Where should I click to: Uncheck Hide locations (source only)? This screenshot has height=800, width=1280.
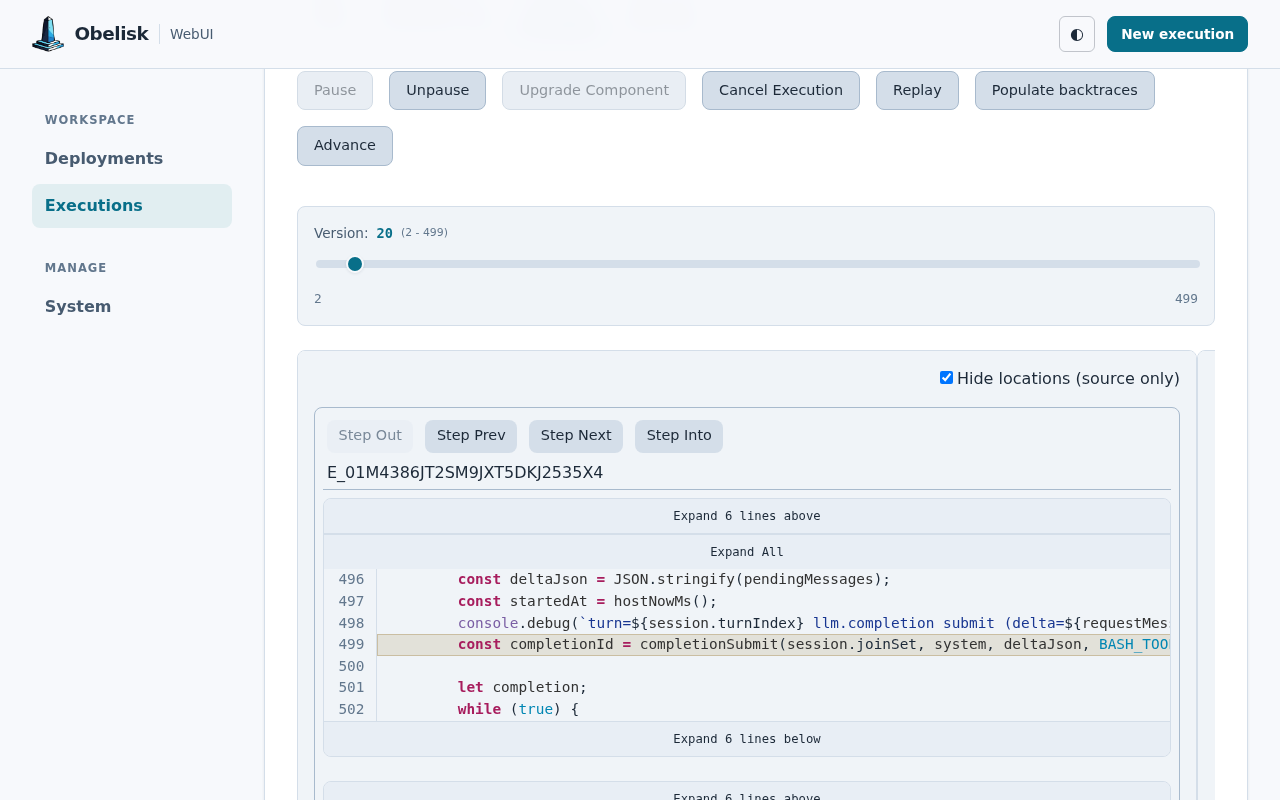click(946, 378)
